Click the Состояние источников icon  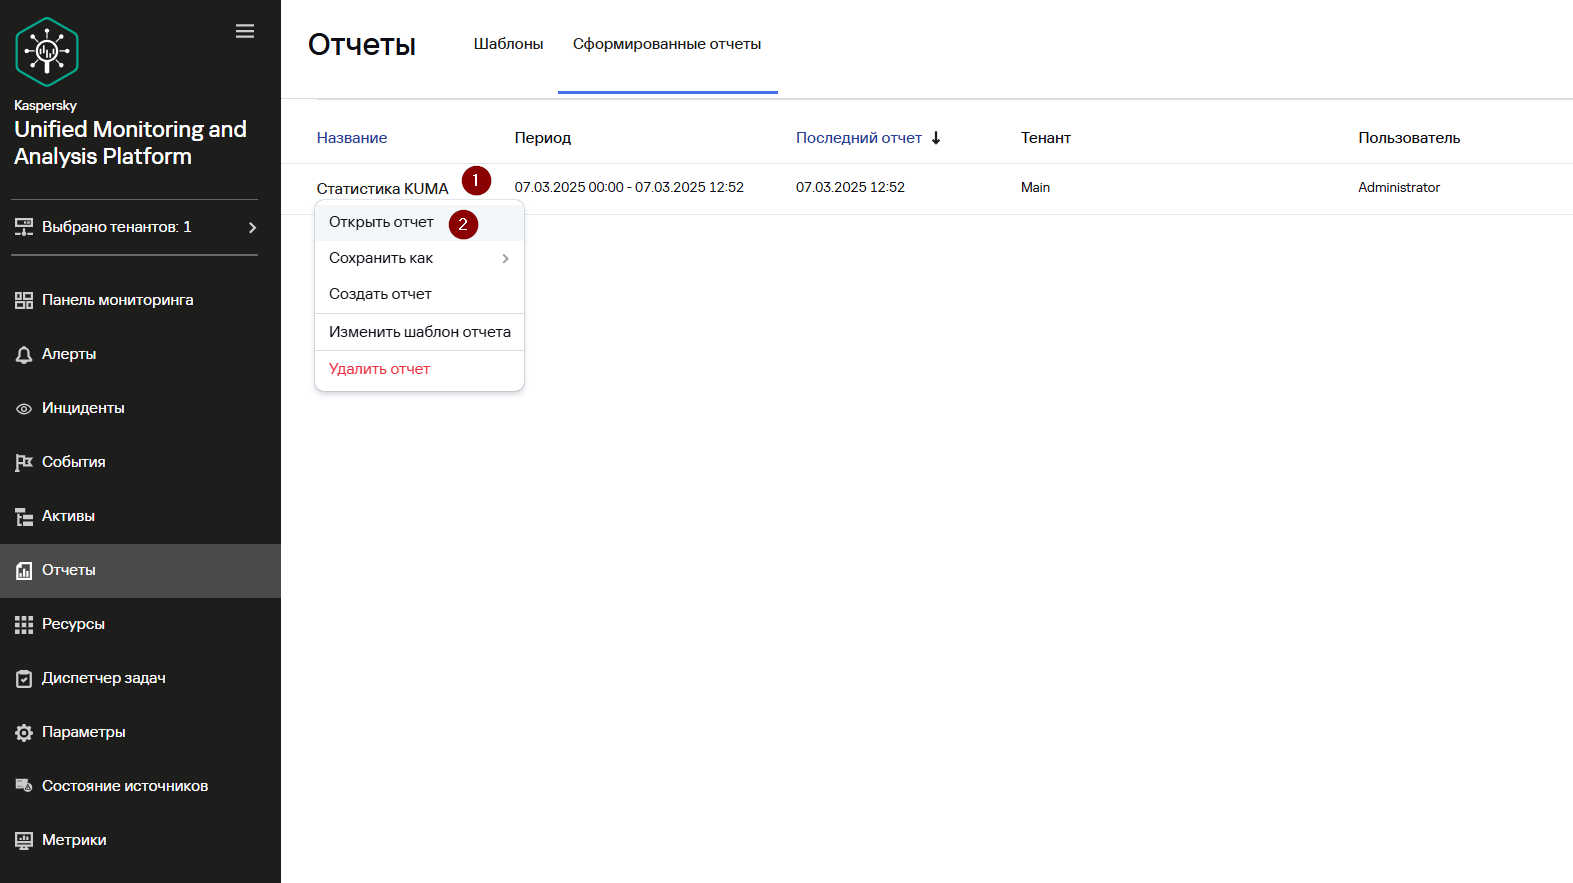(24, 786)
